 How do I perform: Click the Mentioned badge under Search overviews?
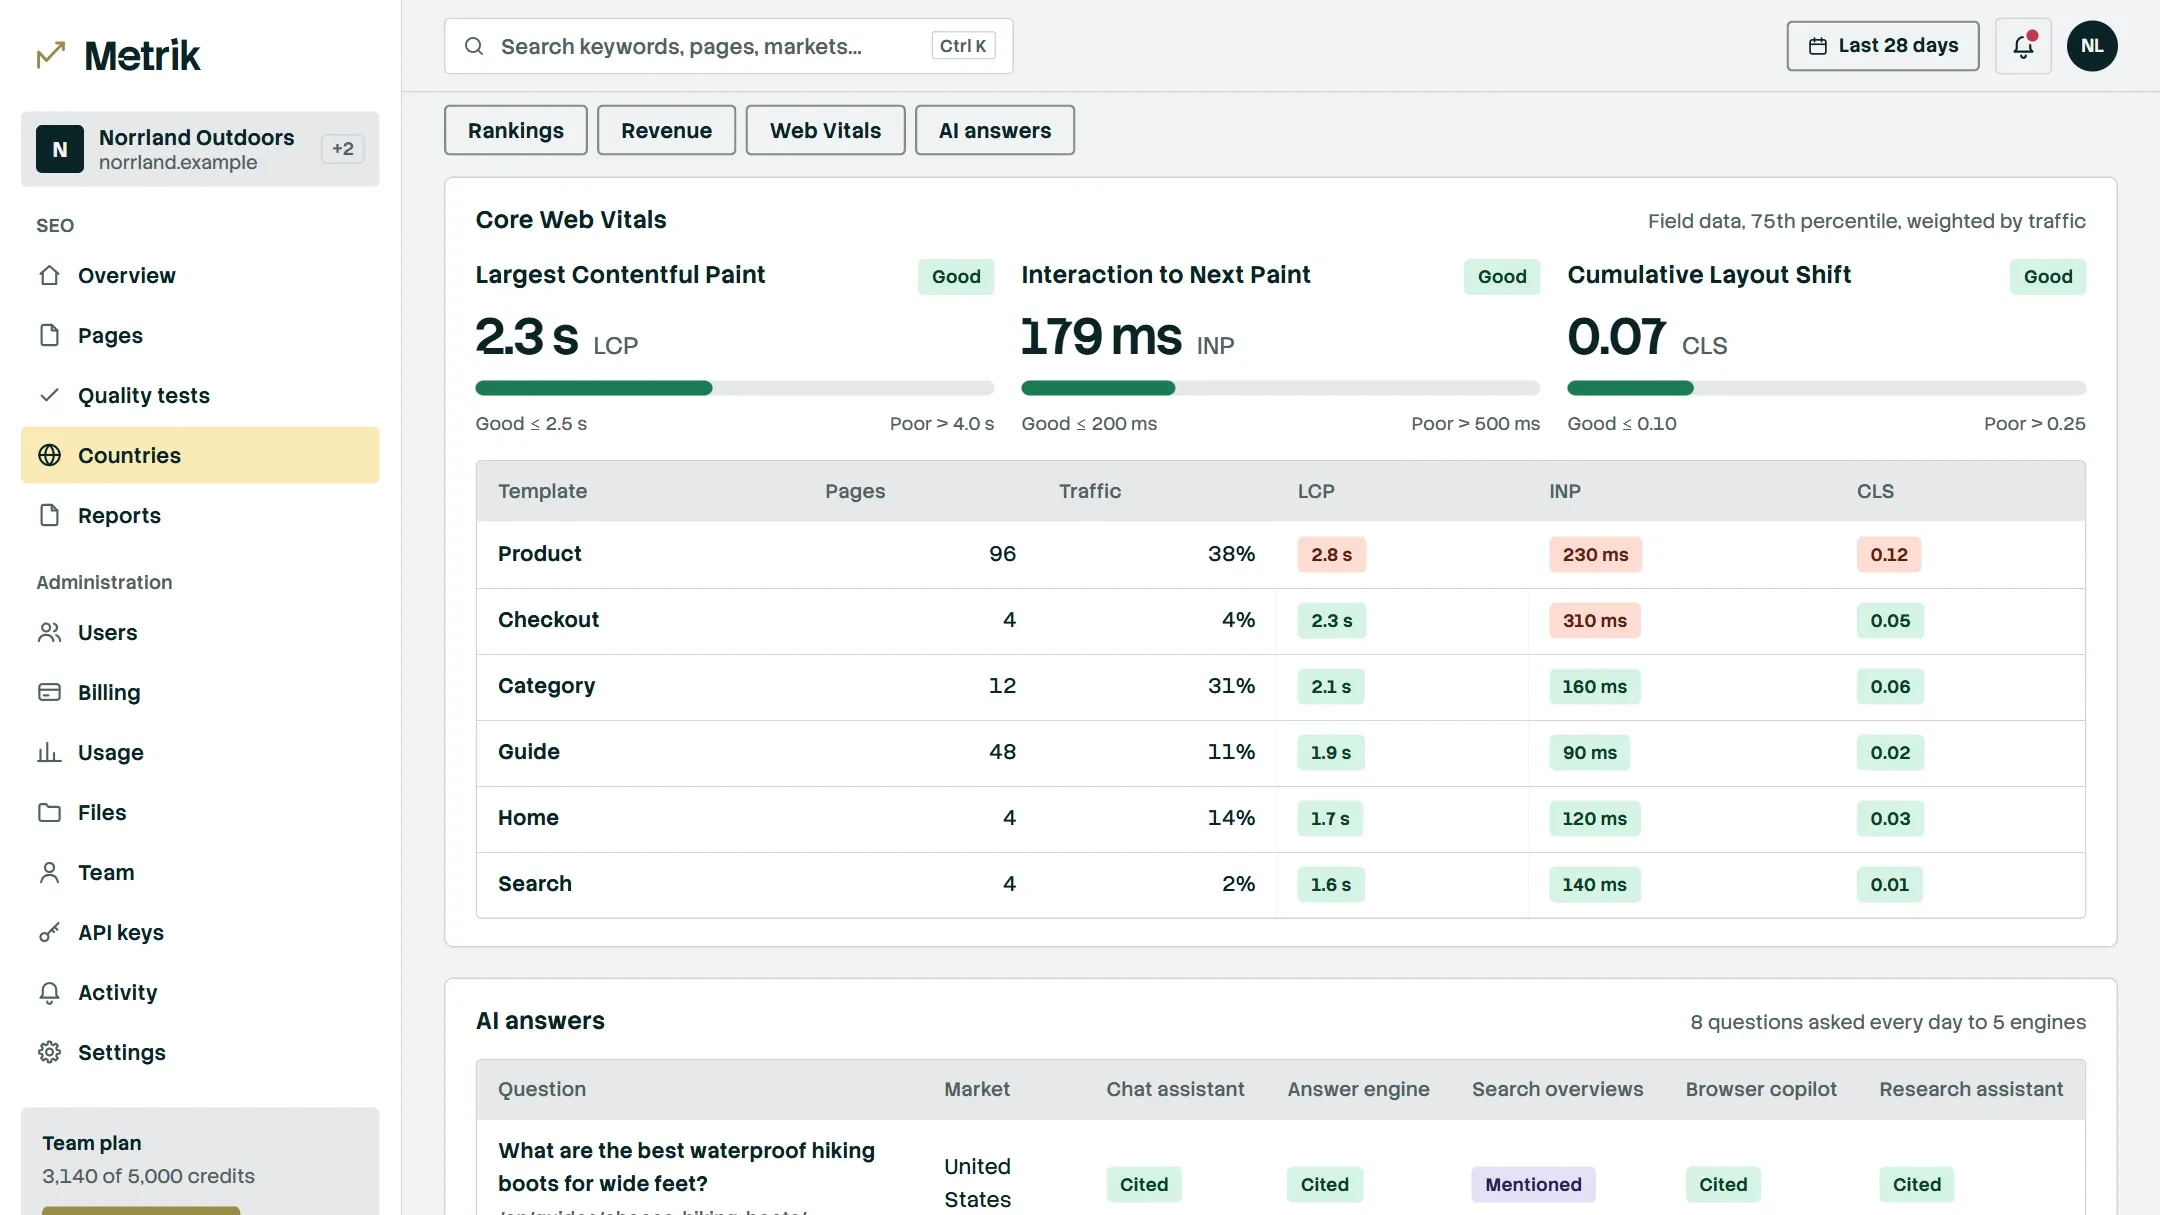(x=1533, y=1185)
